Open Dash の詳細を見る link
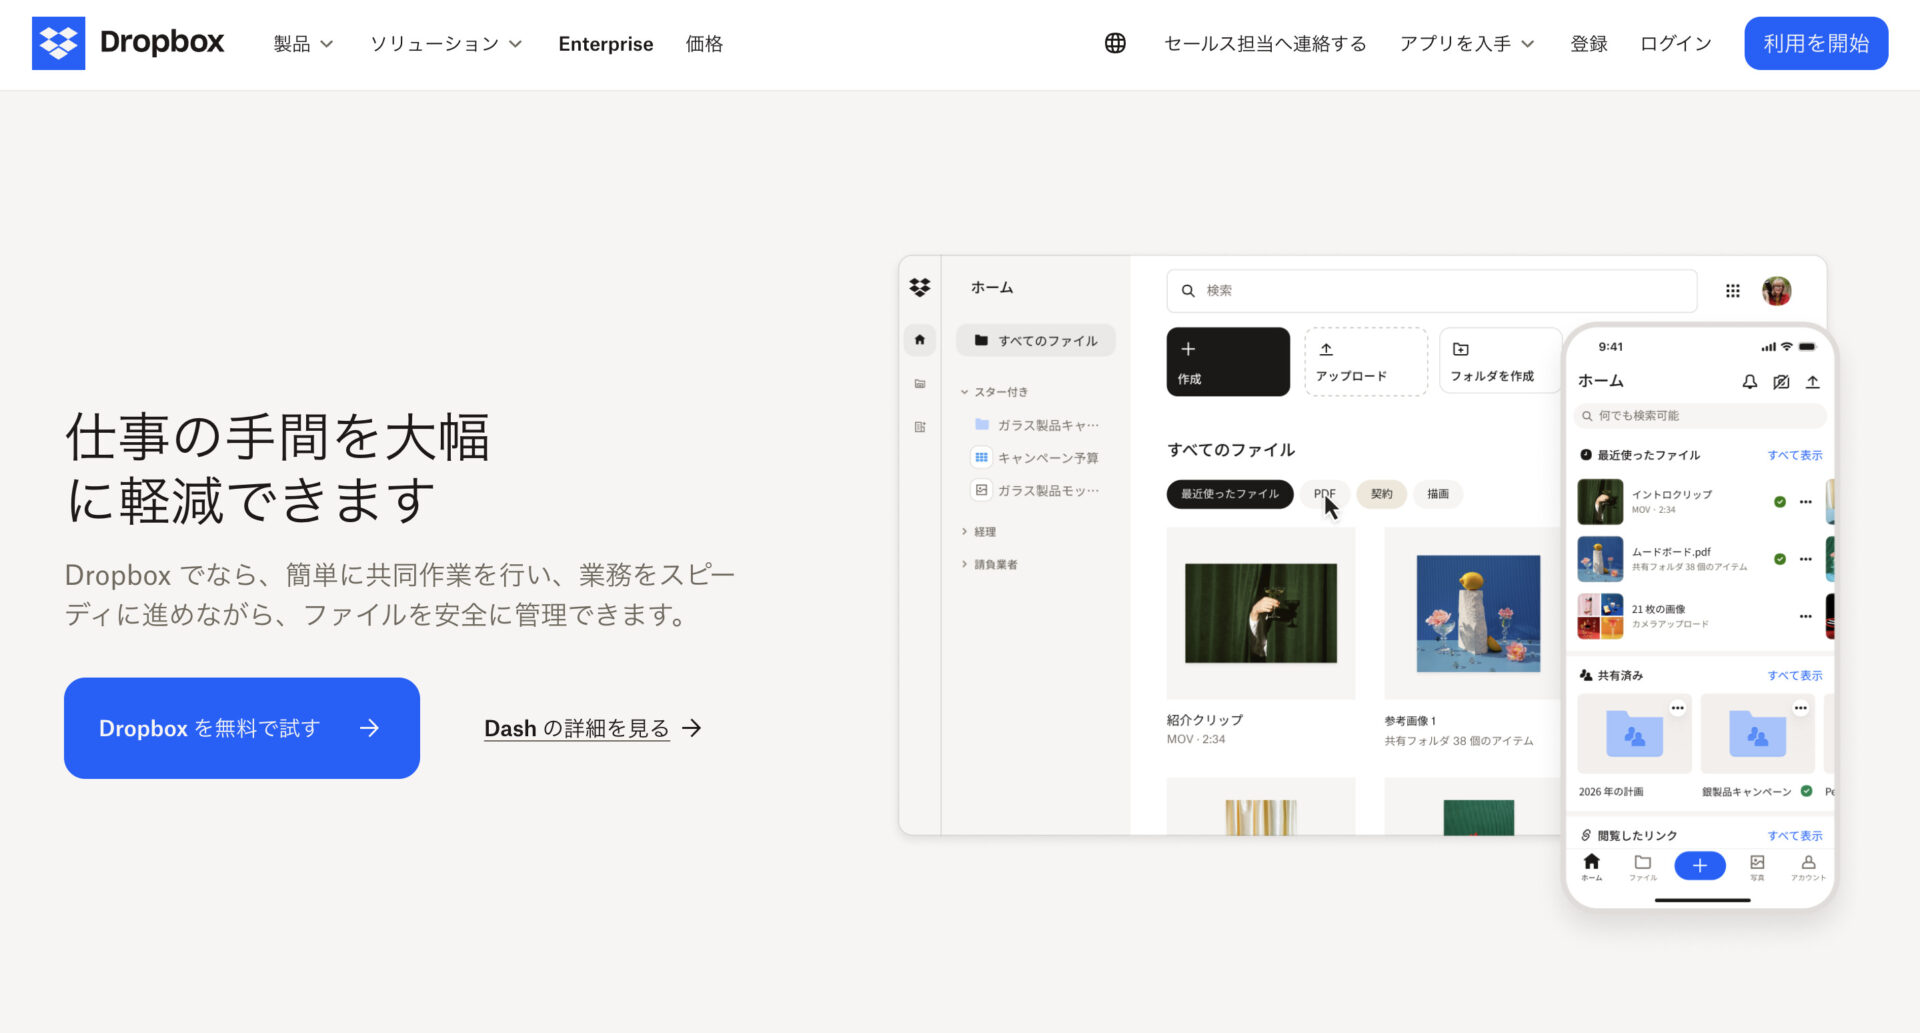 [x=593, y=728]
